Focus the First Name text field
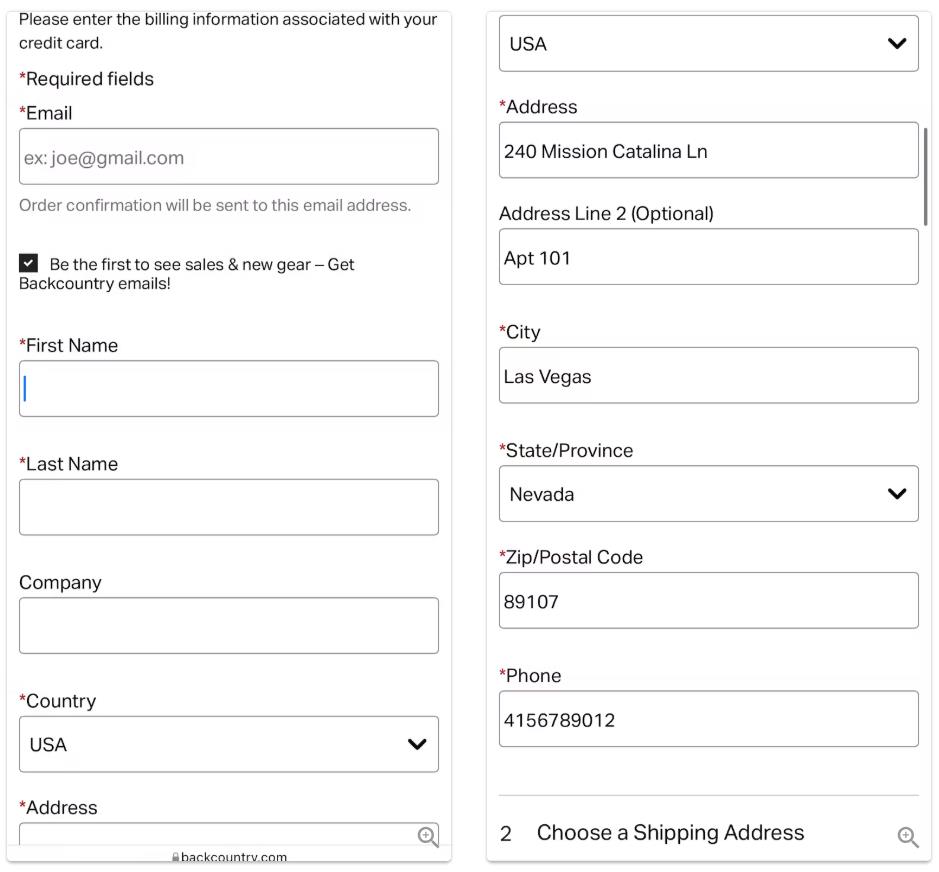 tap(228, 389)
